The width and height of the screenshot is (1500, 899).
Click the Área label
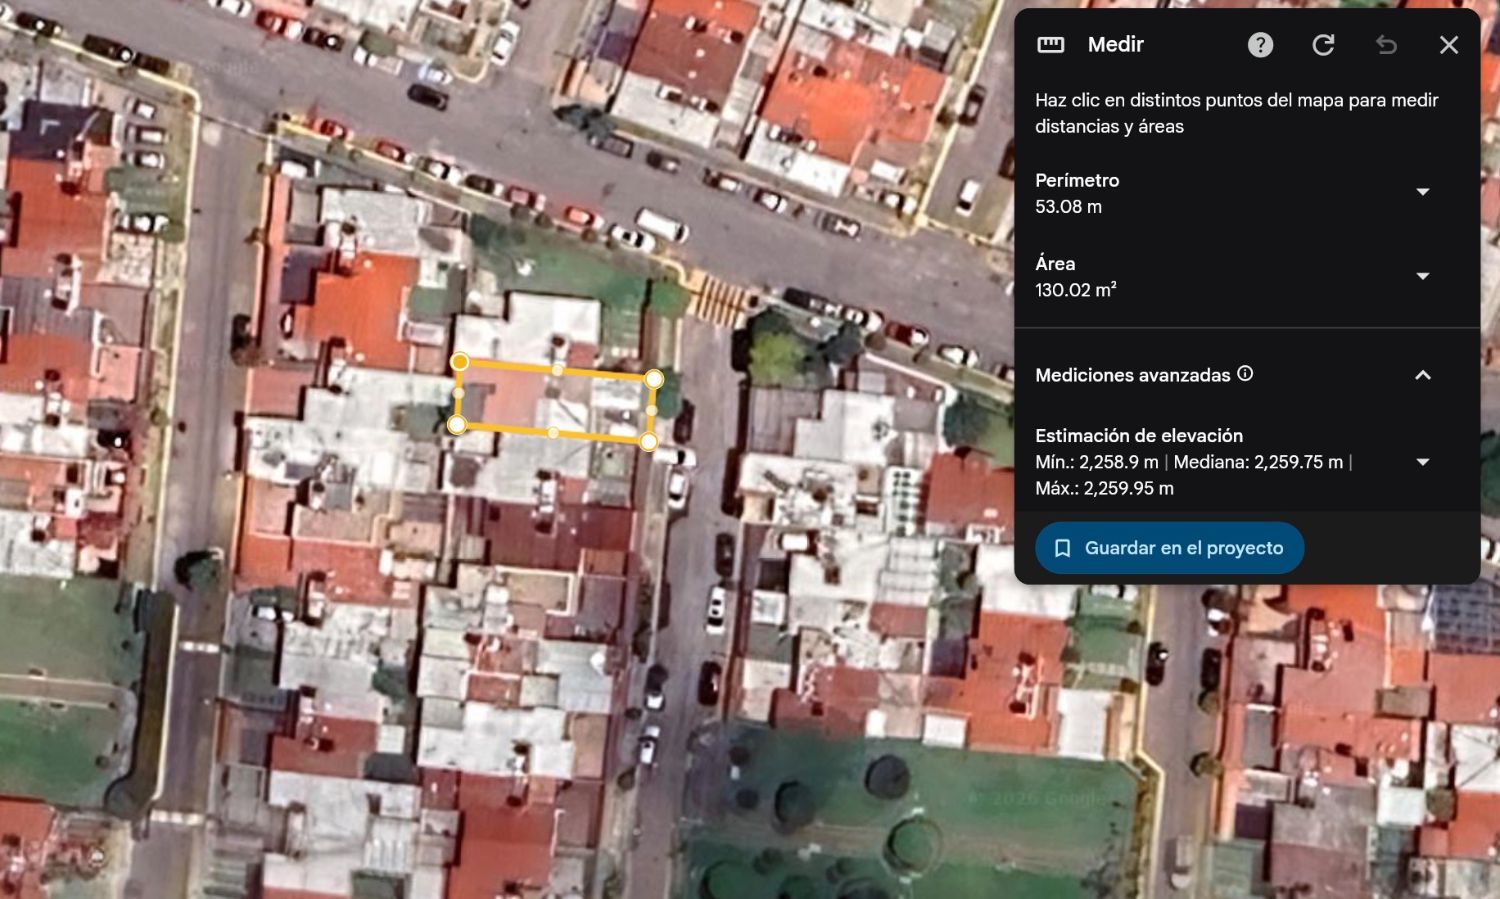pos(1055,264)
